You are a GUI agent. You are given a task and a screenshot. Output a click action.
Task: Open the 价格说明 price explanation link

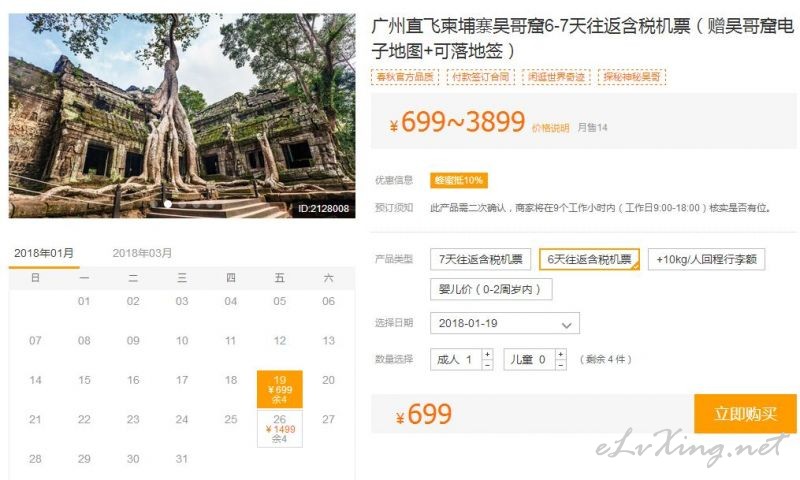(551, 128)
